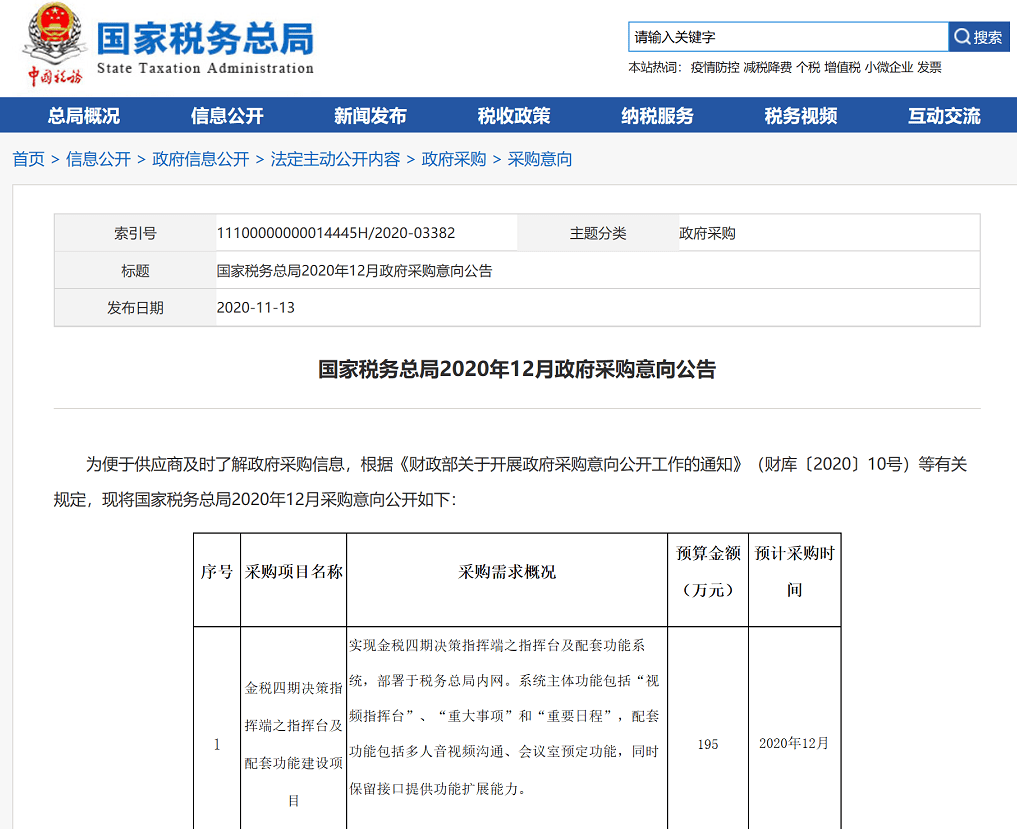Go to 首页 via the breadcrumb
Viewport: 1017px width, 829px height.
coord(28,159)
